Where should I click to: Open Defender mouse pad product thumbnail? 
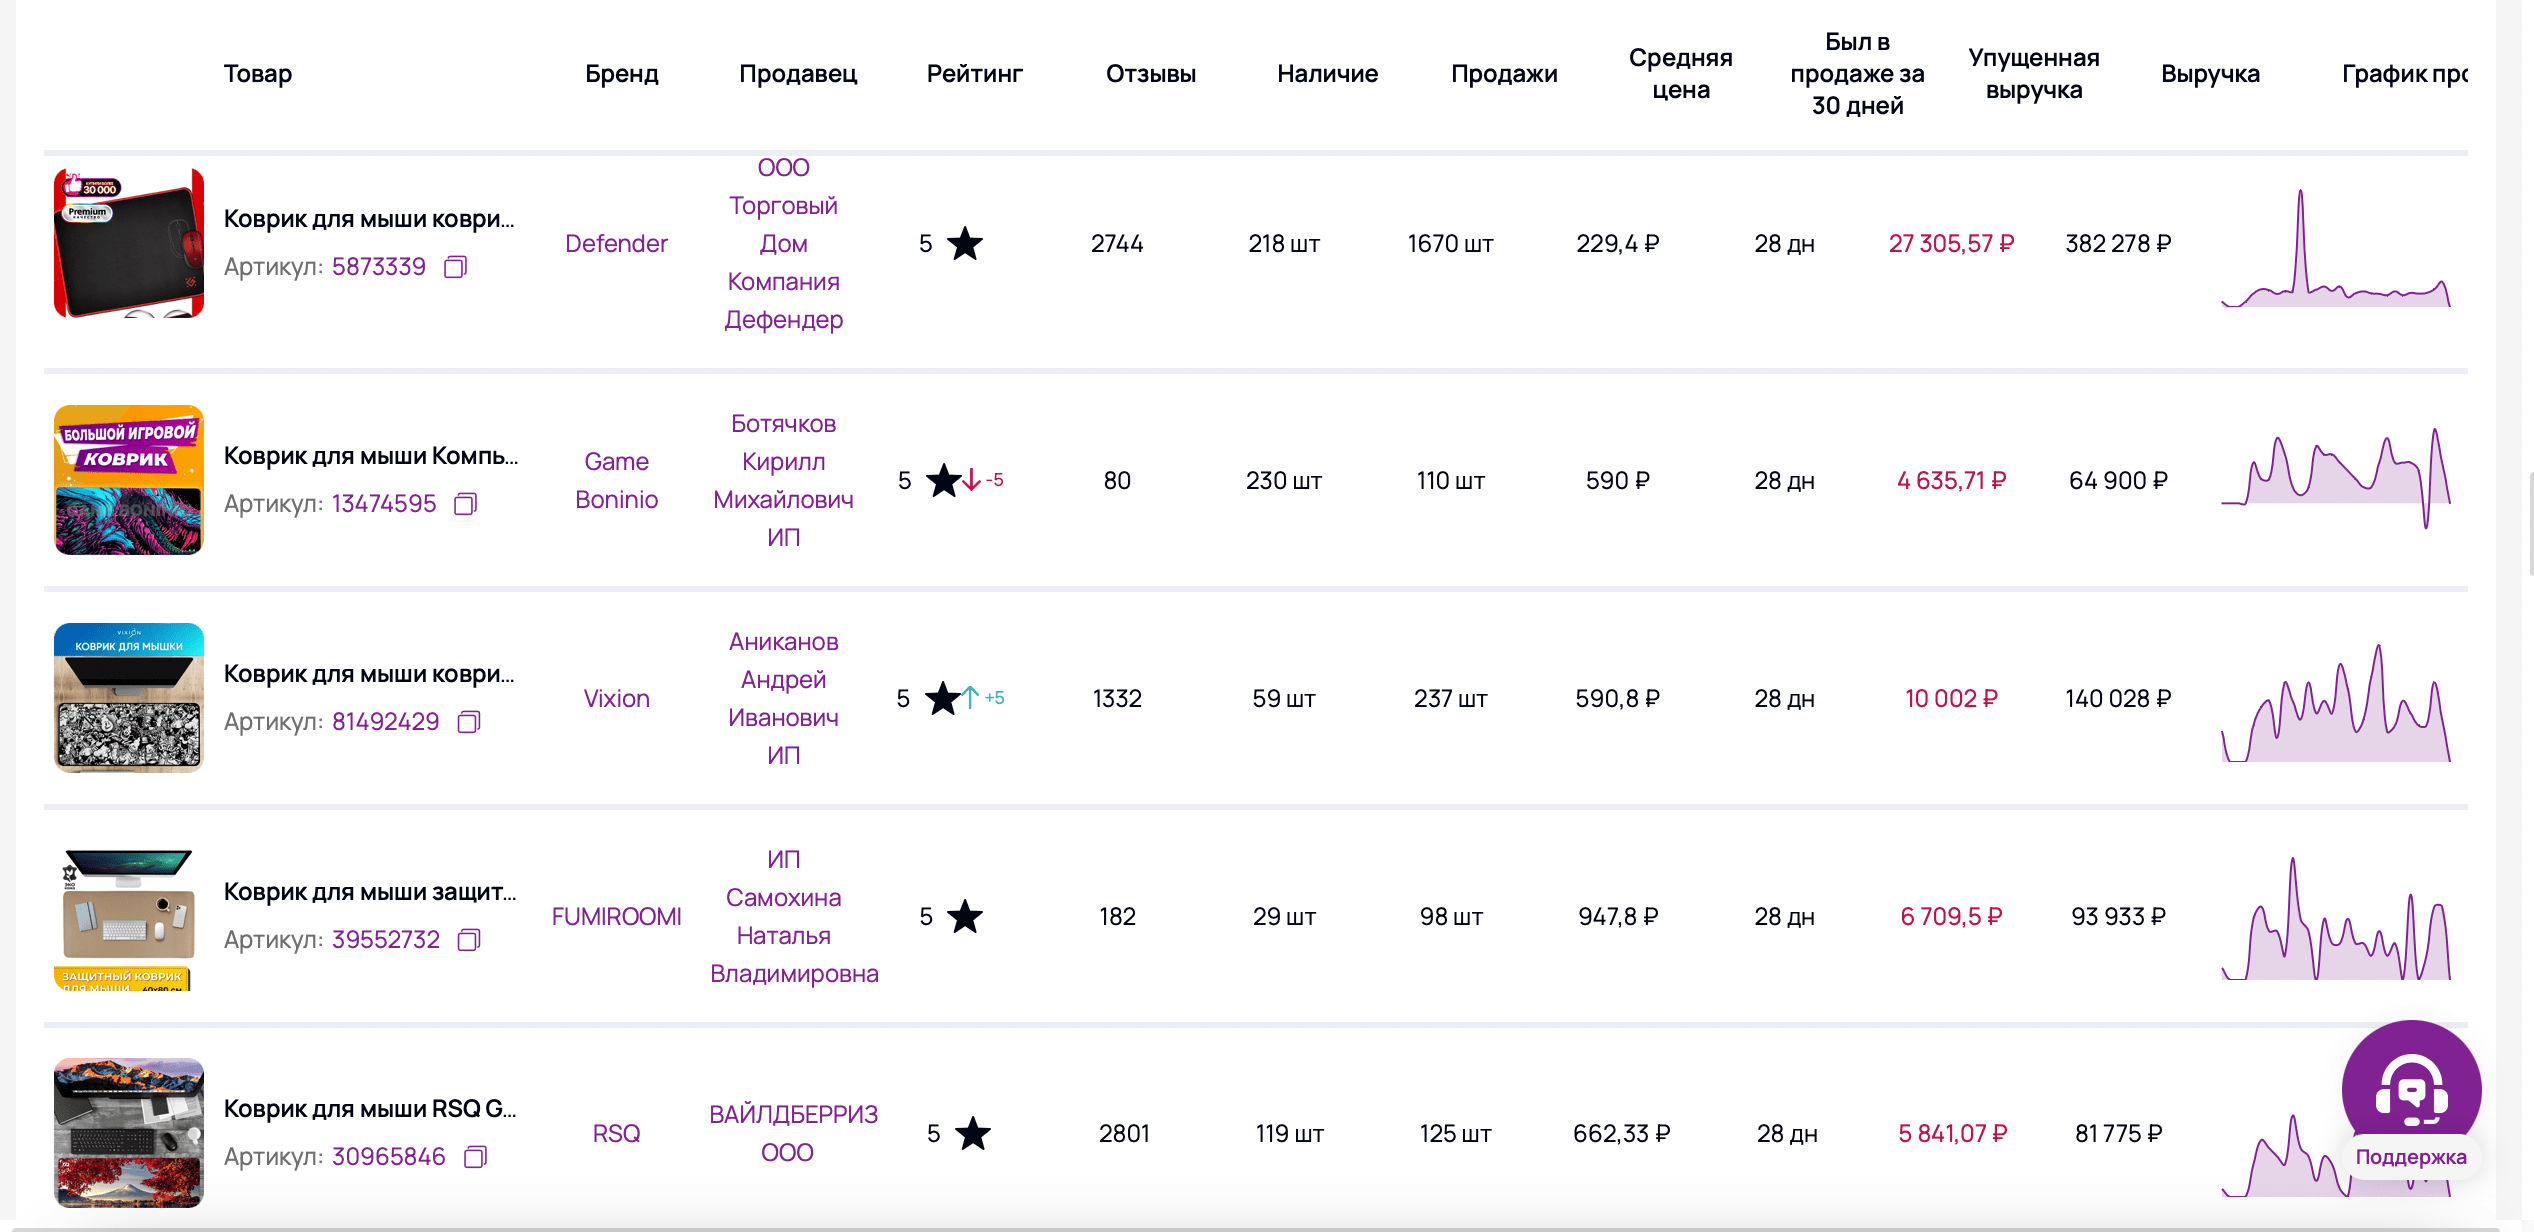coord(129,243)
